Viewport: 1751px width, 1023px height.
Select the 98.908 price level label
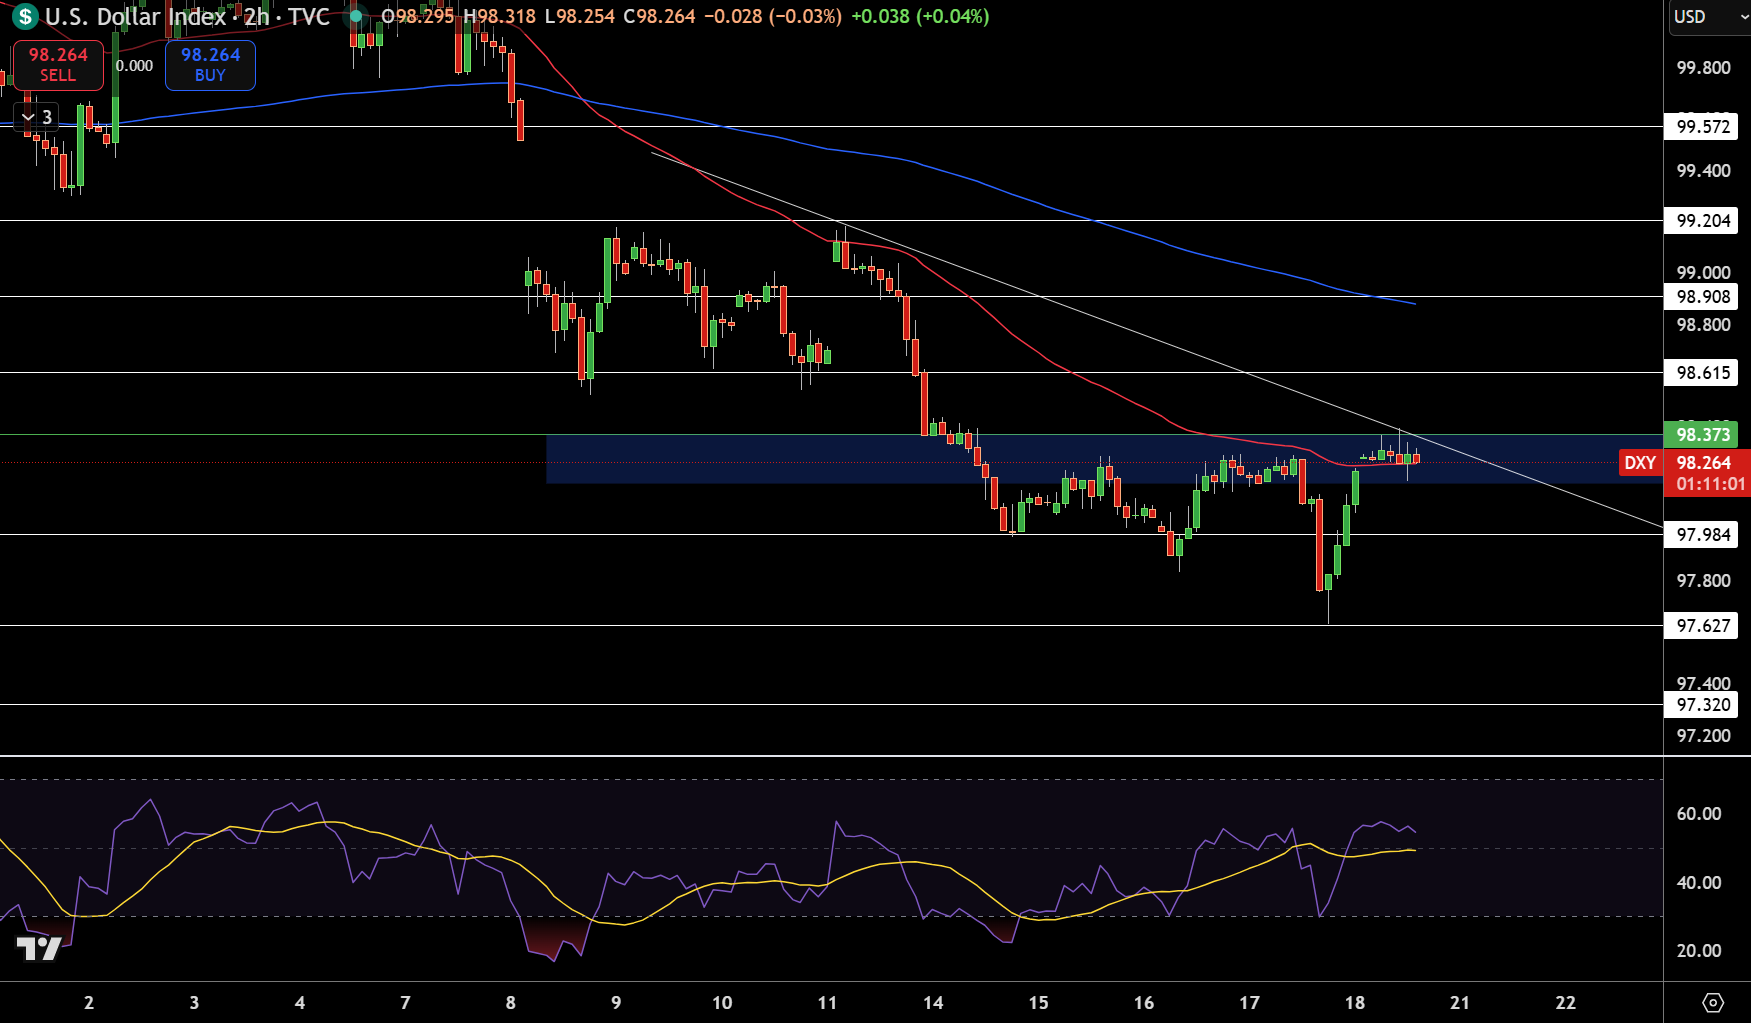point(1703,297)
